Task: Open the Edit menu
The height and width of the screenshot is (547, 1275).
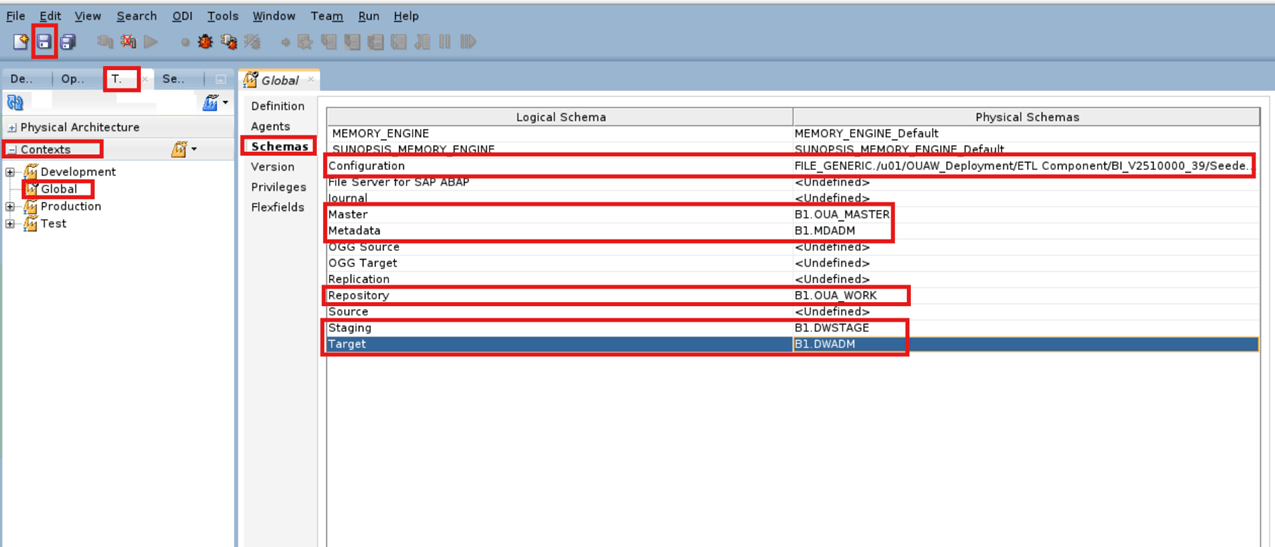Action: point(50,16)
